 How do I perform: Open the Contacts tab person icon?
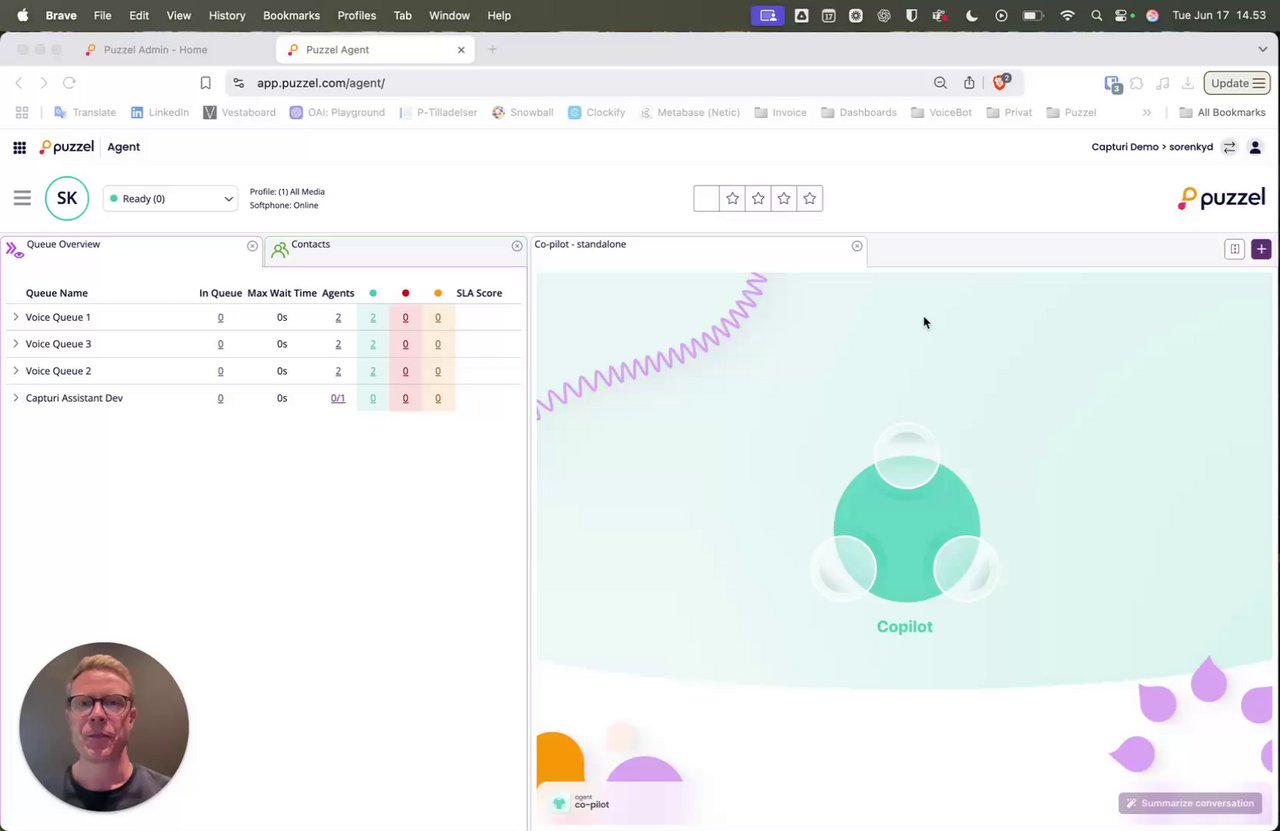pos(279,249)
